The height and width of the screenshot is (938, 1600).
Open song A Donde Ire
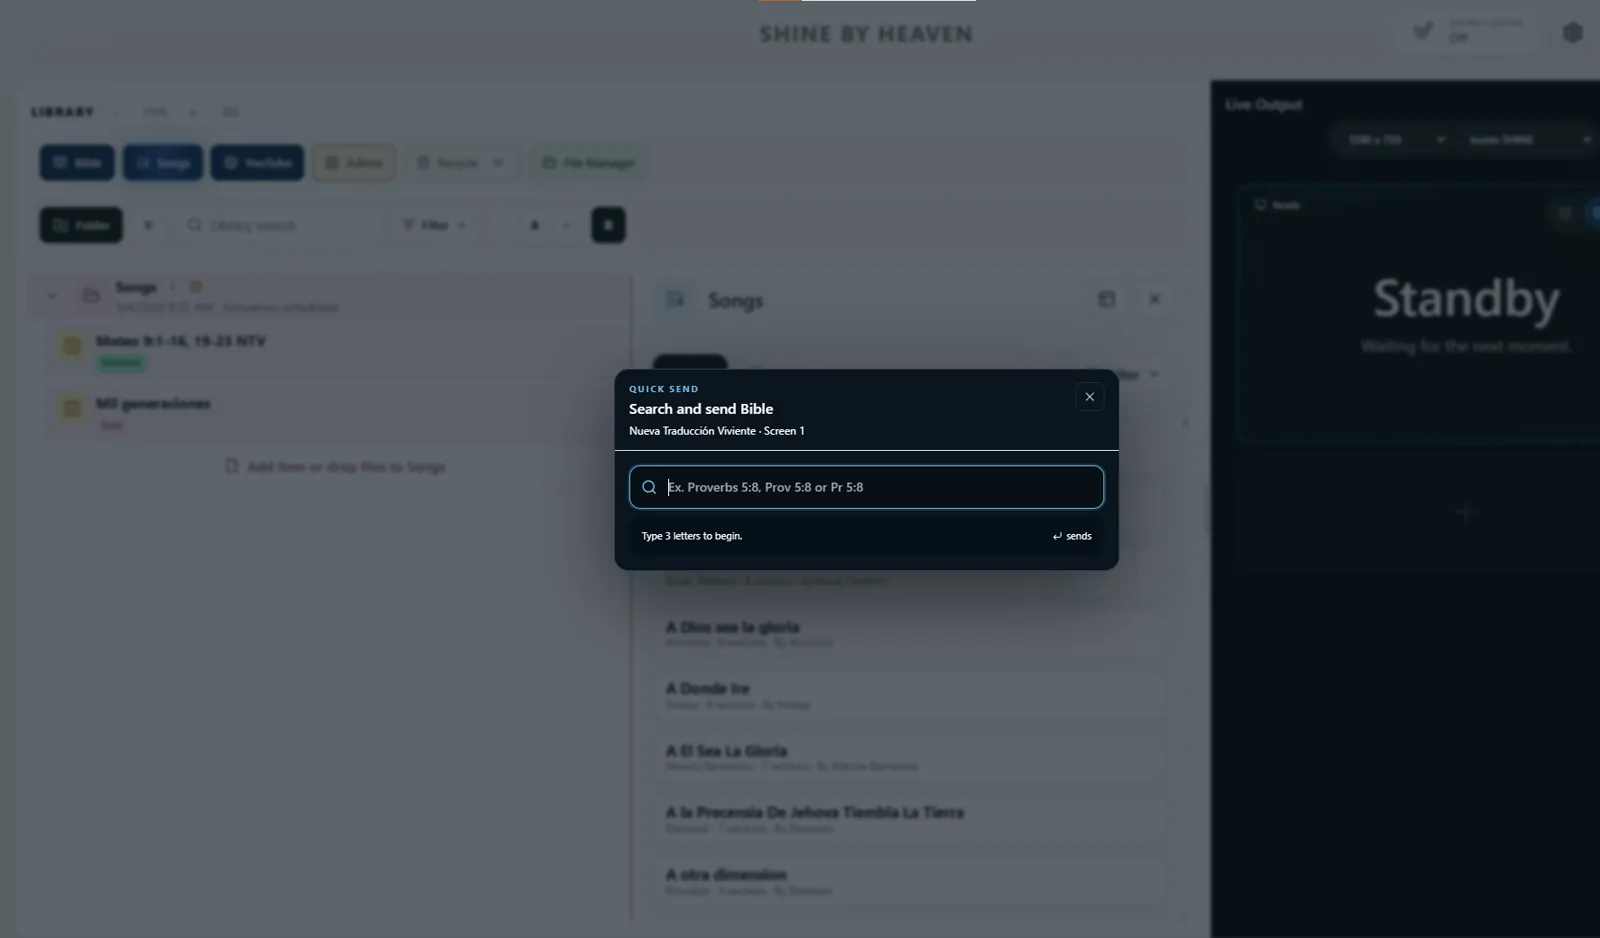tap(910, 695)
